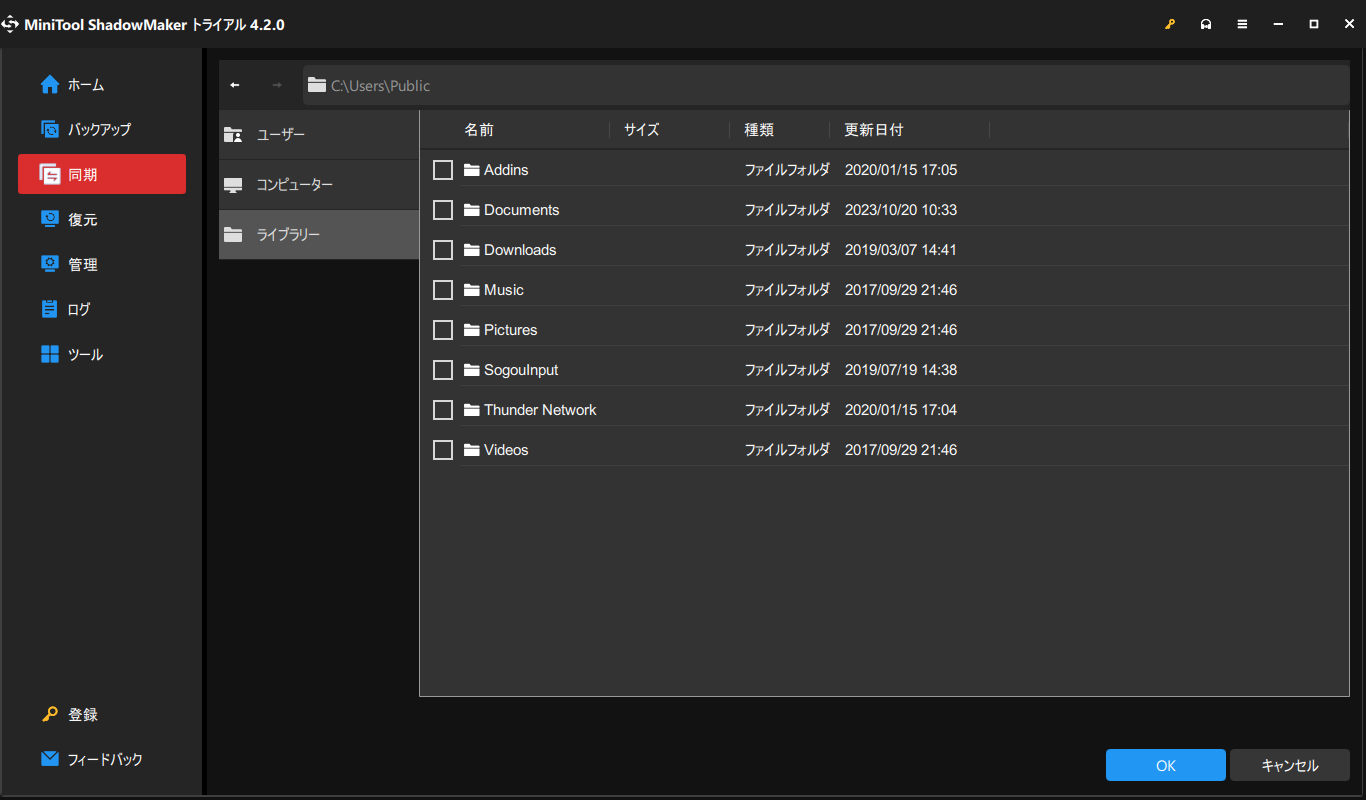Click the SogouInput folder name
The width and height of the screenshot is (1366, 800).
521,370
